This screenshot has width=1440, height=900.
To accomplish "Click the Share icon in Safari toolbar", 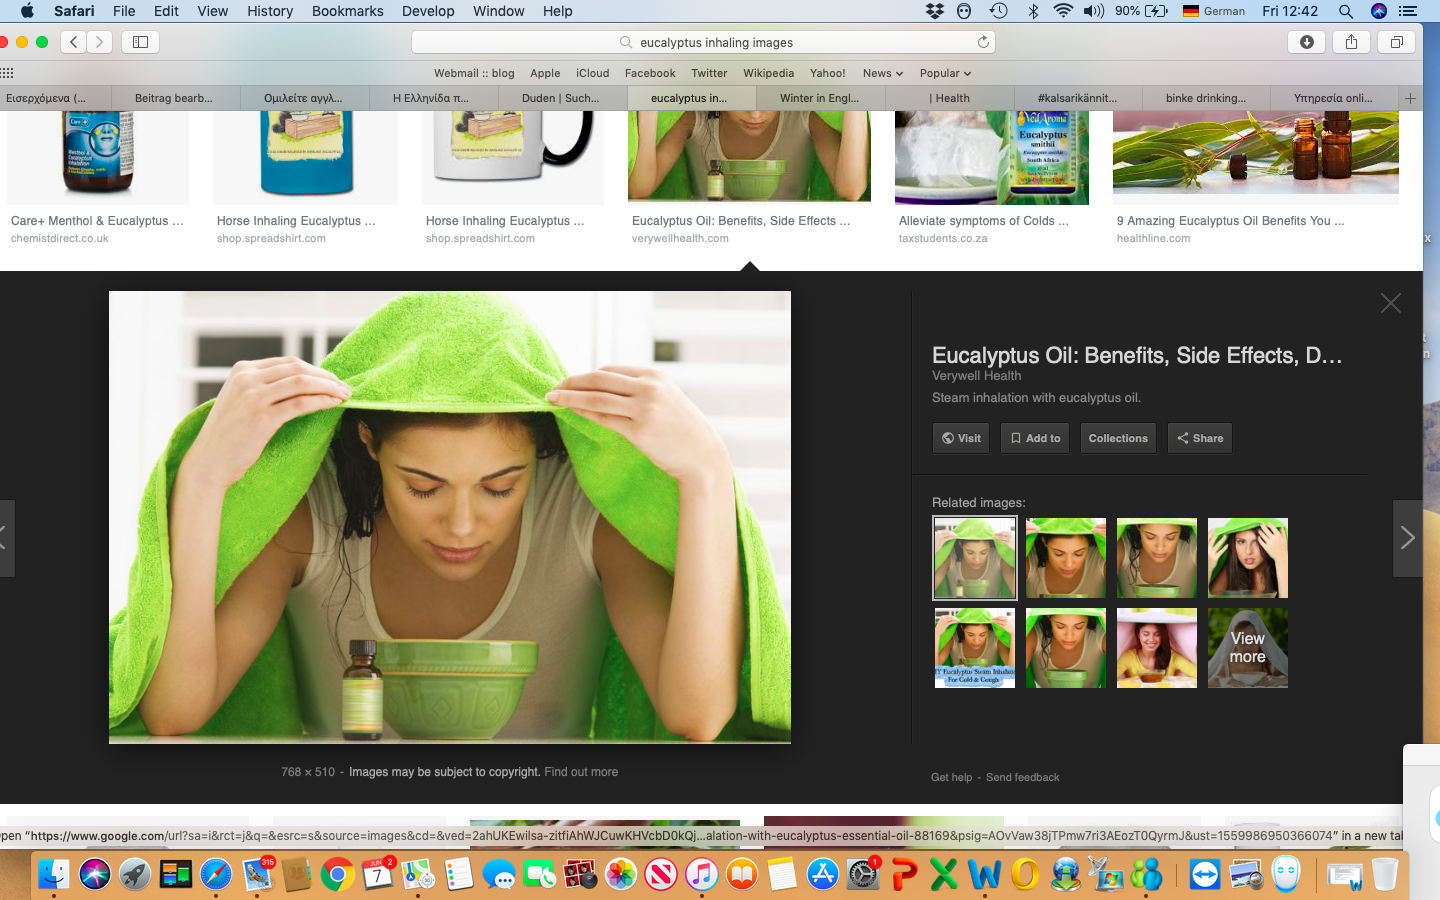I will point(1351,42).
